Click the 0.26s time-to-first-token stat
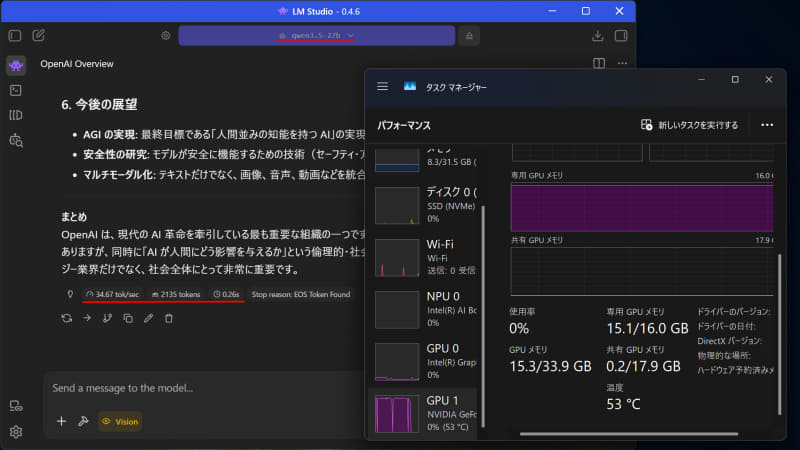 [x=227, y=294]
